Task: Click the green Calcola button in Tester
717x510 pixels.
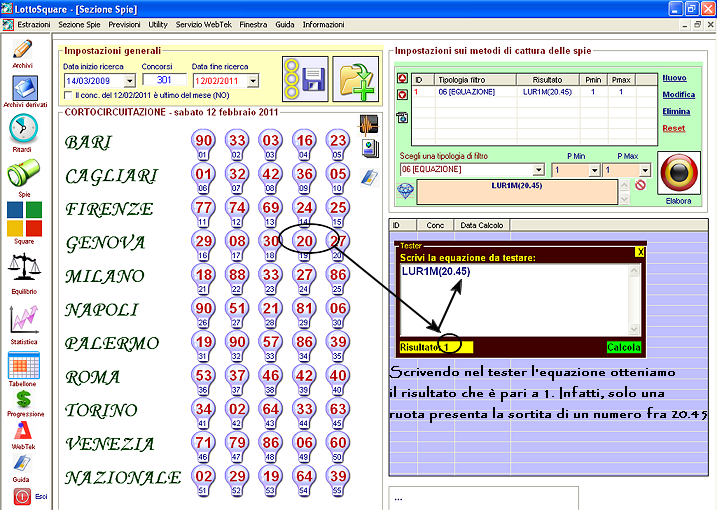Action: [624, 347]
